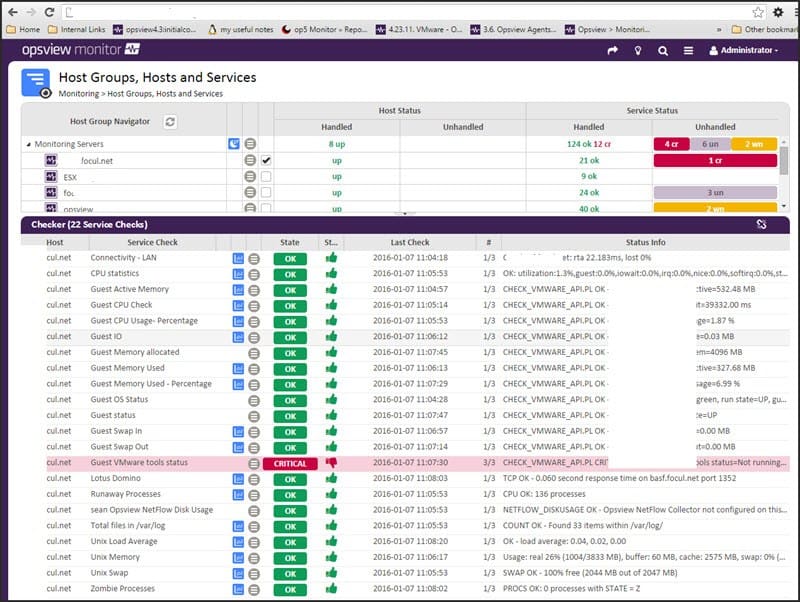Go back with browser back arrow
800x602 pixels.
pos(13,12)
